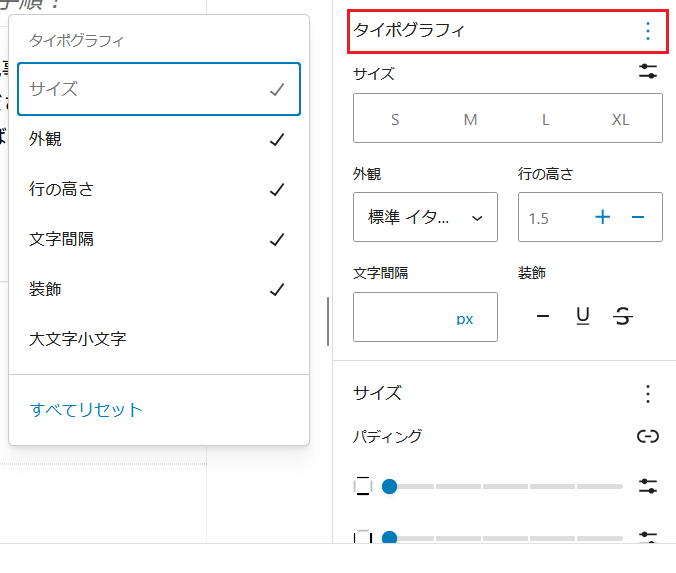
Task: Click すべてリセット to reset all
Action: tap(87, 410)
